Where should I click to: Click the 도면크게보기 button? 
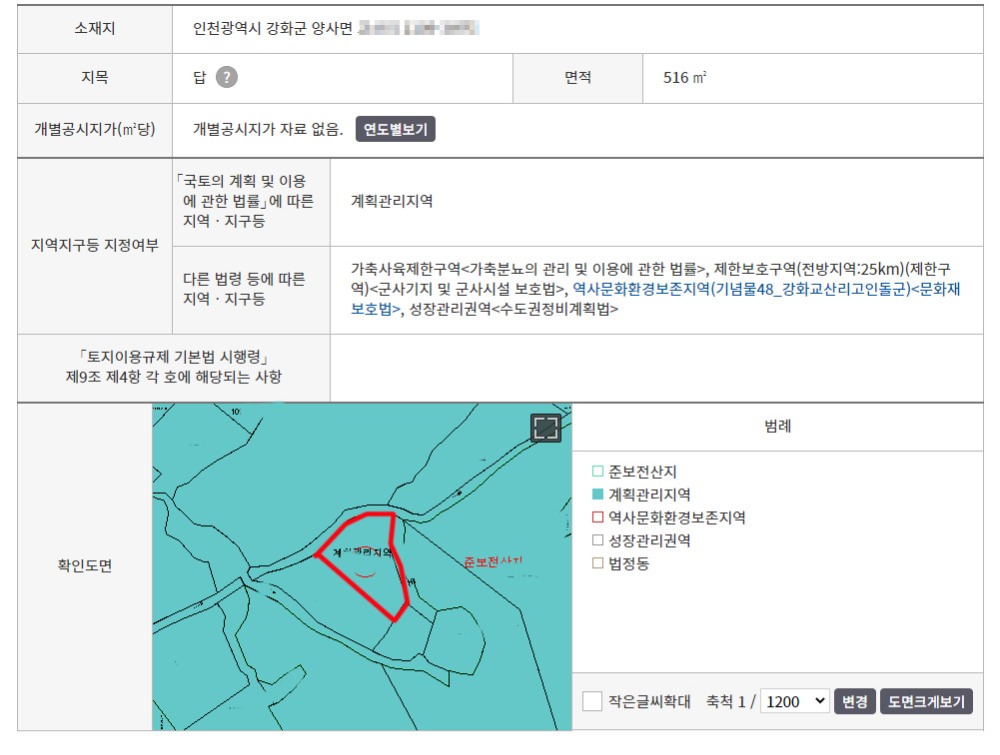click(x=926, y=702)
